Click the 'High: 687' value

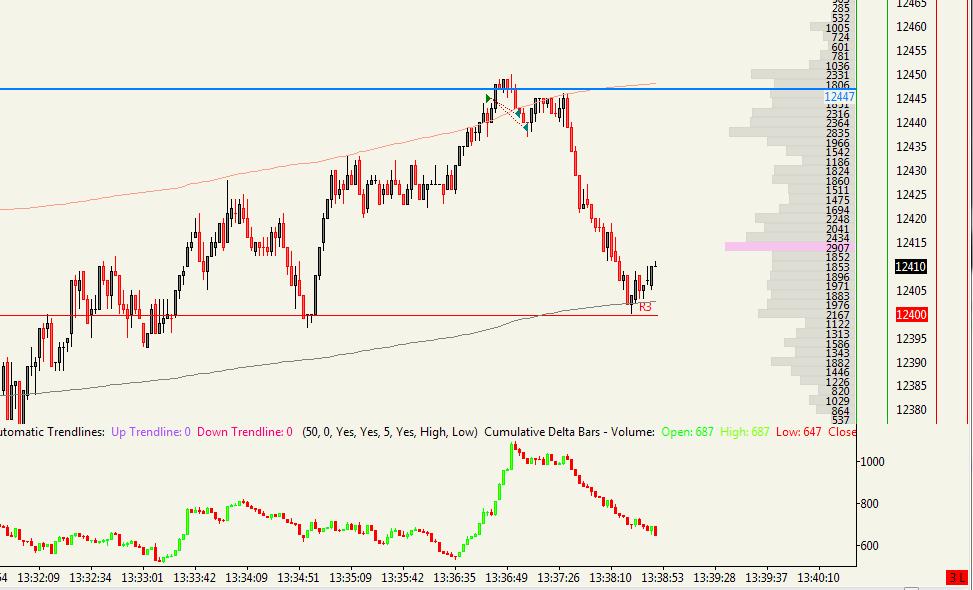click(x=744, y=432)
